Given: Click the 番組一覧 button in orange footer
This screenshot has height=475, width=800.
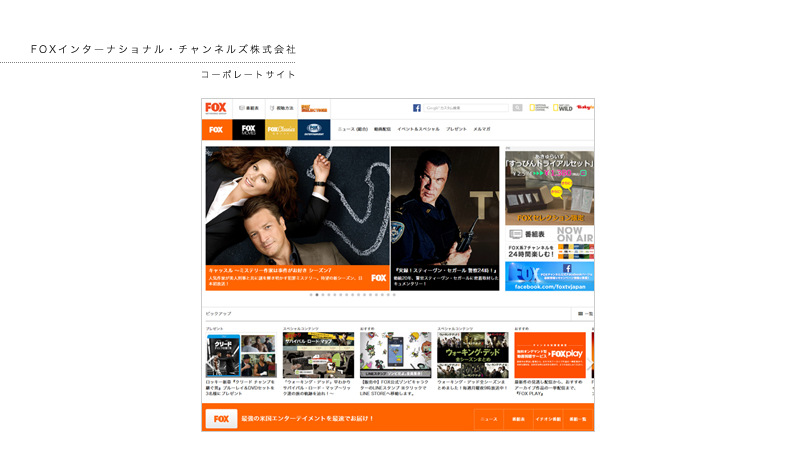Looking at the screenshot, I should [x=578, y=419].
